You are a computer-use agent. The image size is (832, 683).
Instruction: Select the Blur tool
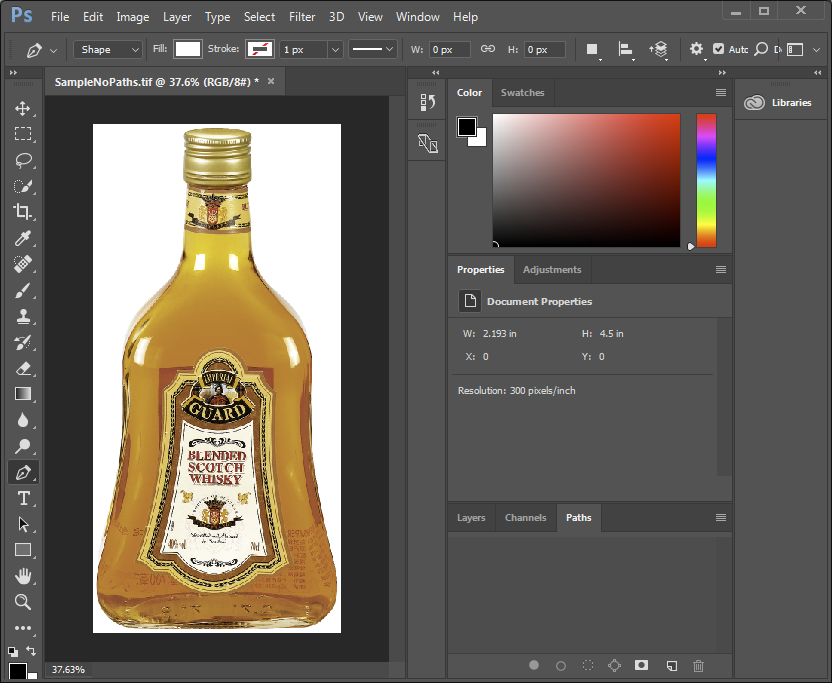point(22,420)
